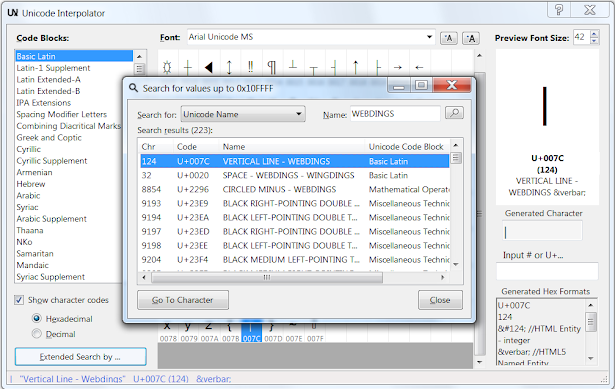Toggle Show character codes checkbox
Screen dimensions: 615x389
[x=19, y=300]
